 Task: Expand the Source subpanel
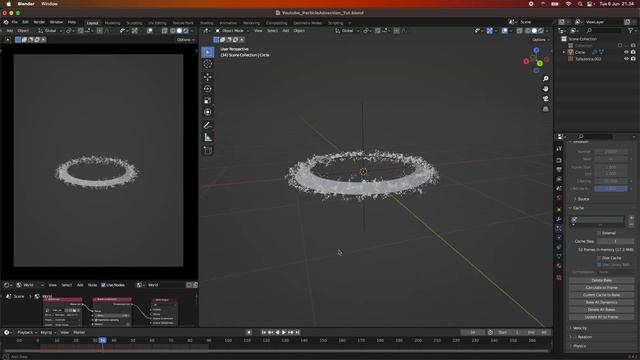(583, 199)
